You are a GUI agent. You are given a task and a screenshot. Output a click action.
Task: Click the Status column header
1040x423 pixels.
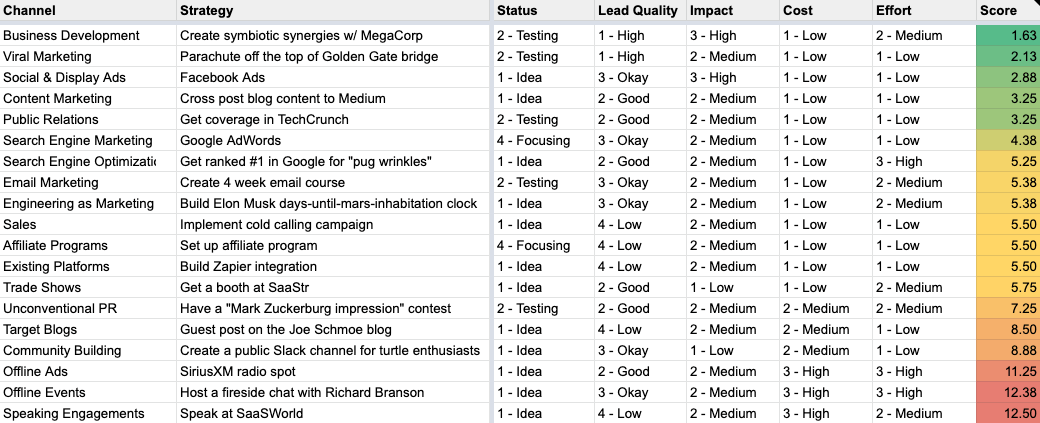517,10
